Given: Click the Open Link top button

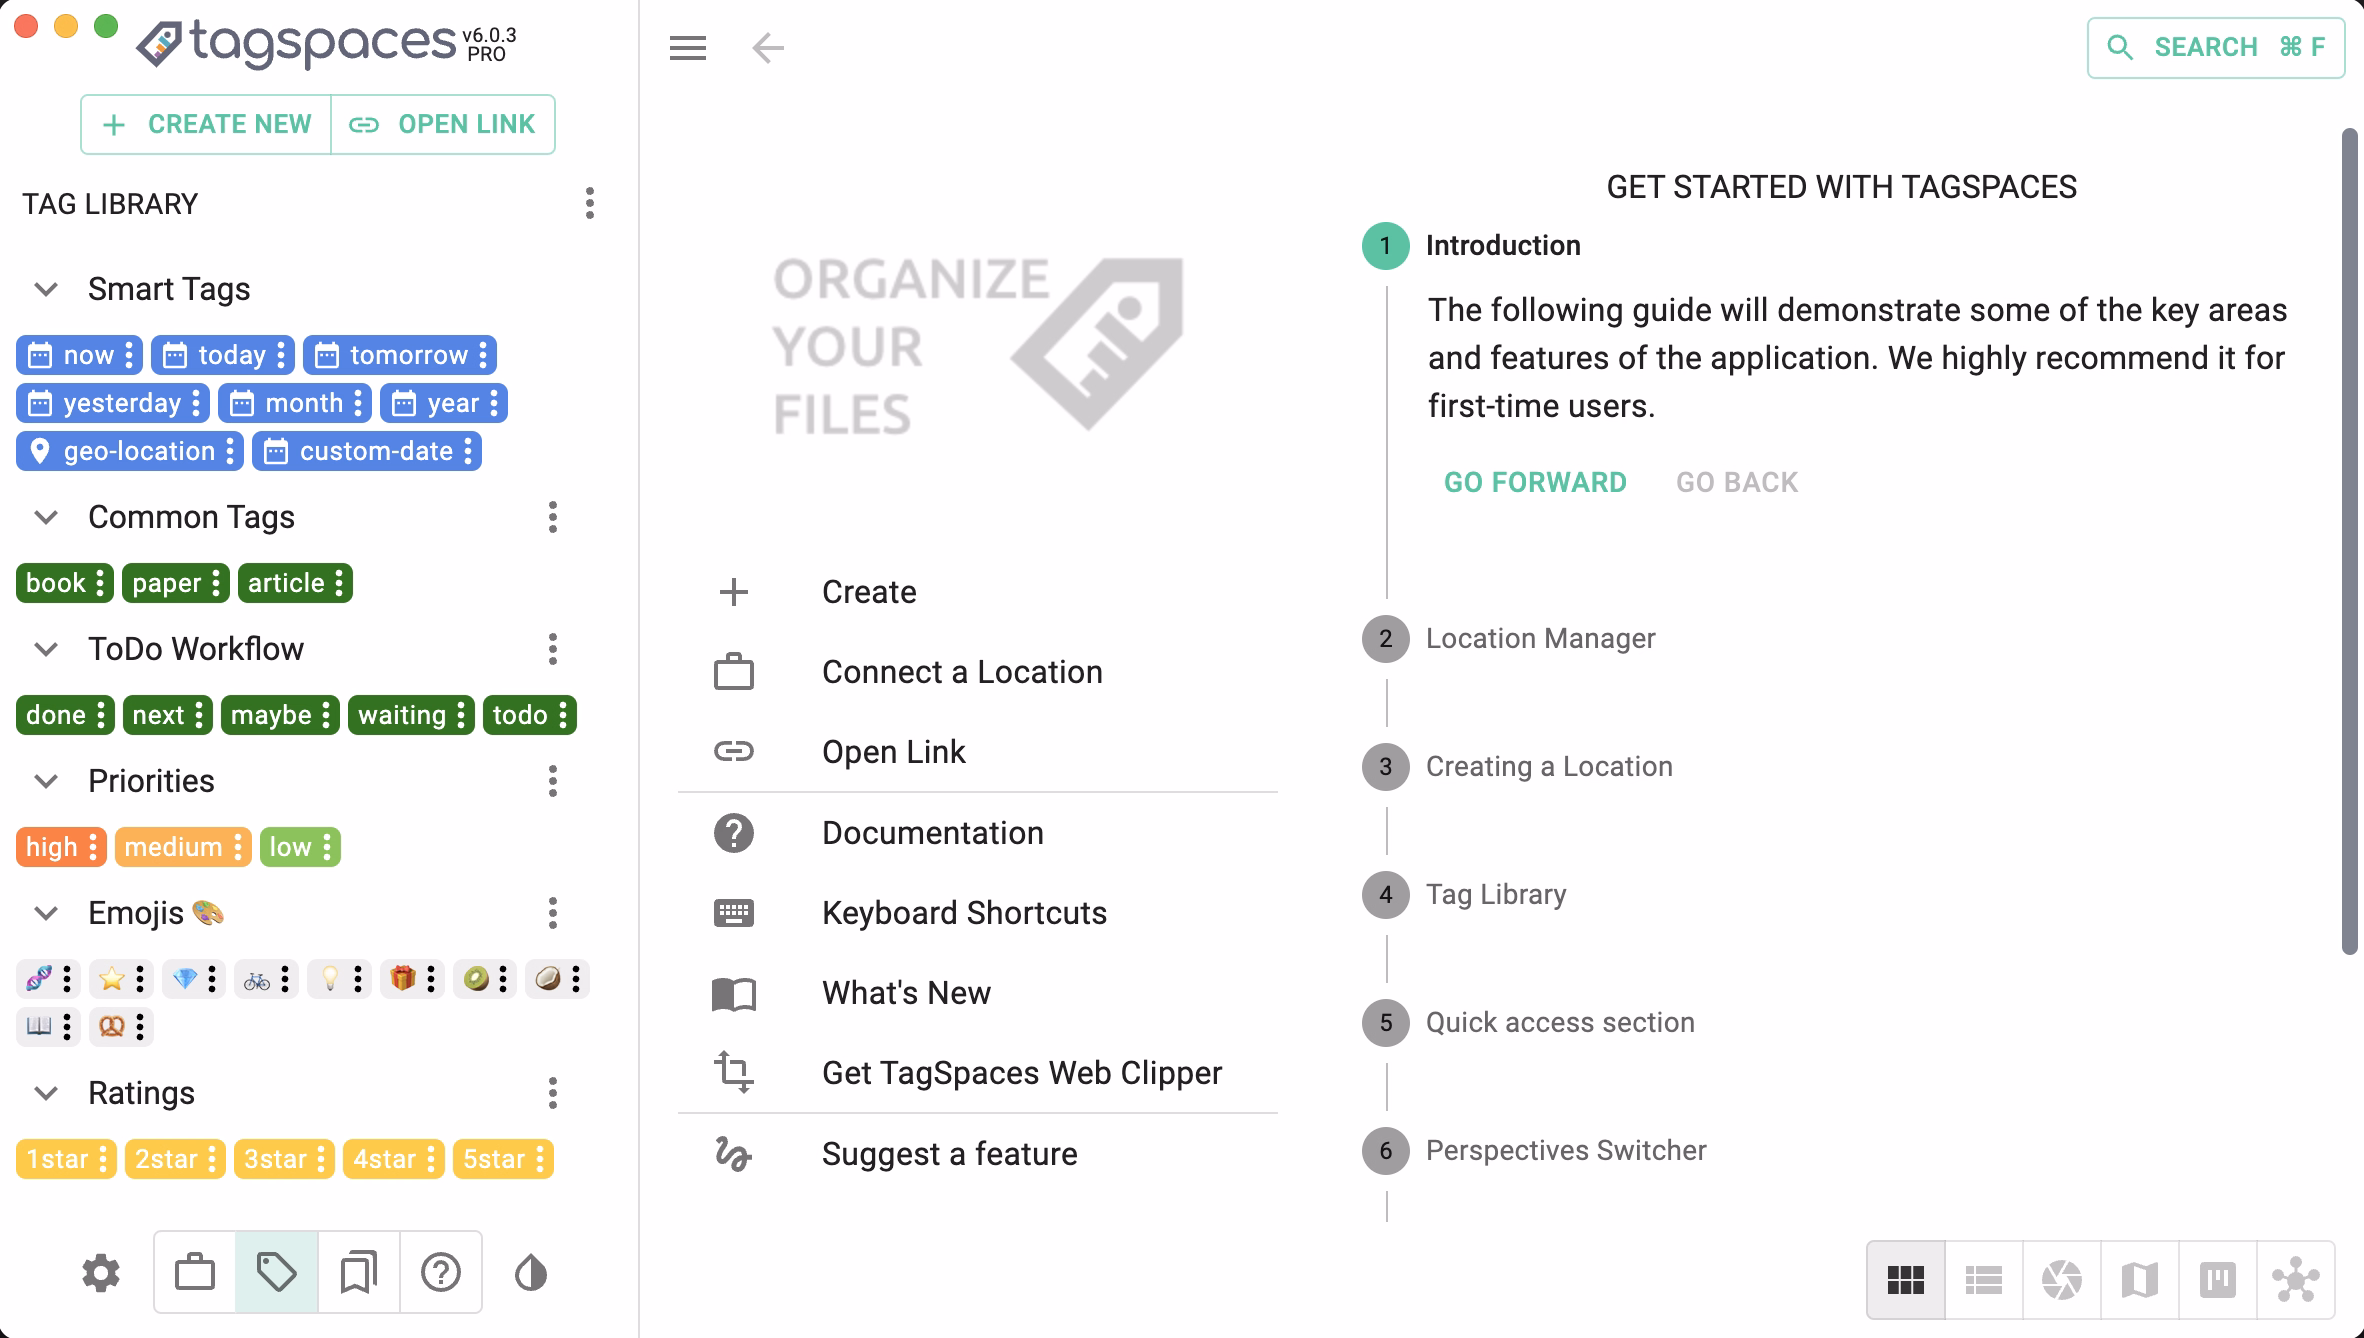Looking at the screenshot, I should pyautogui.click(x=443, y=124).
